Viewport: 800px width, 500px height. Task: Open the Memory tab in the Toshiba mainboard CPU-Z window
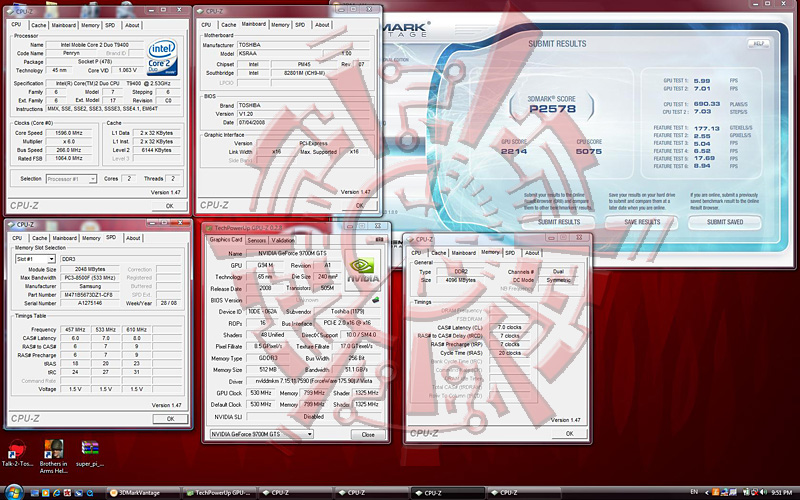pyautogui.click(x=280, y=24)
